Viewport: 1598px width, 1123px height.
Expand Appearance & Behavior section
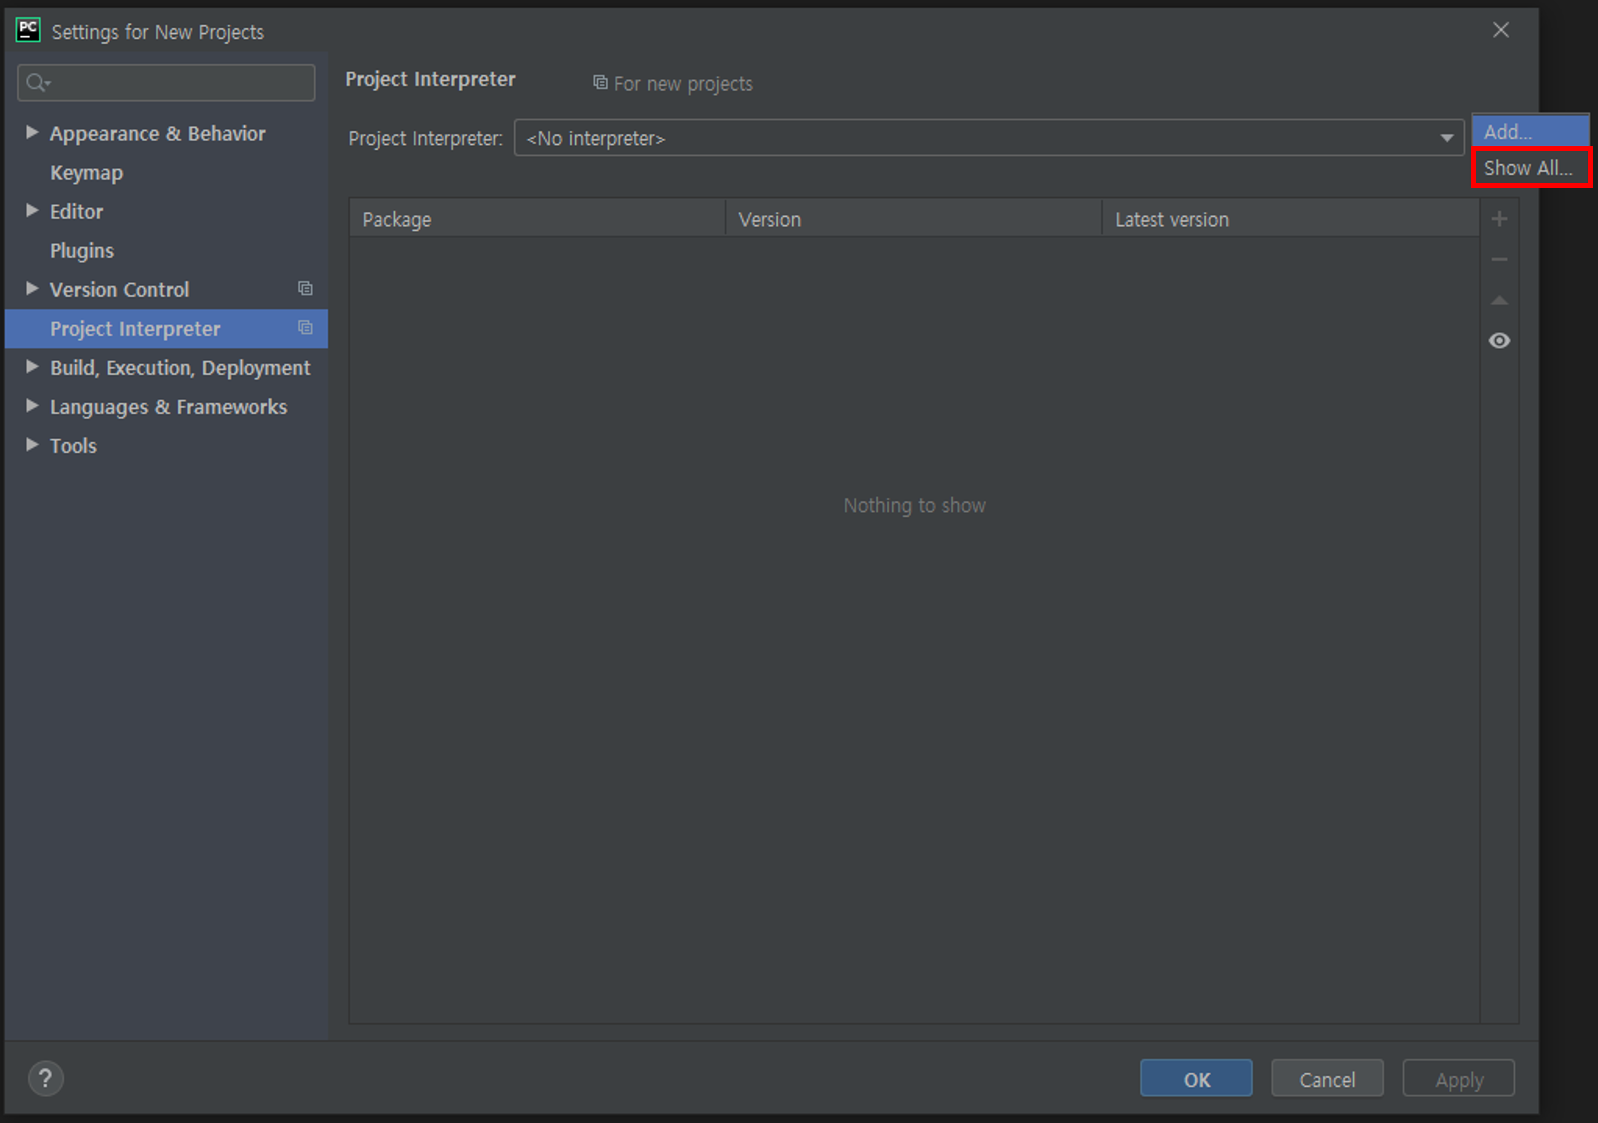click(x=32, y=133)
